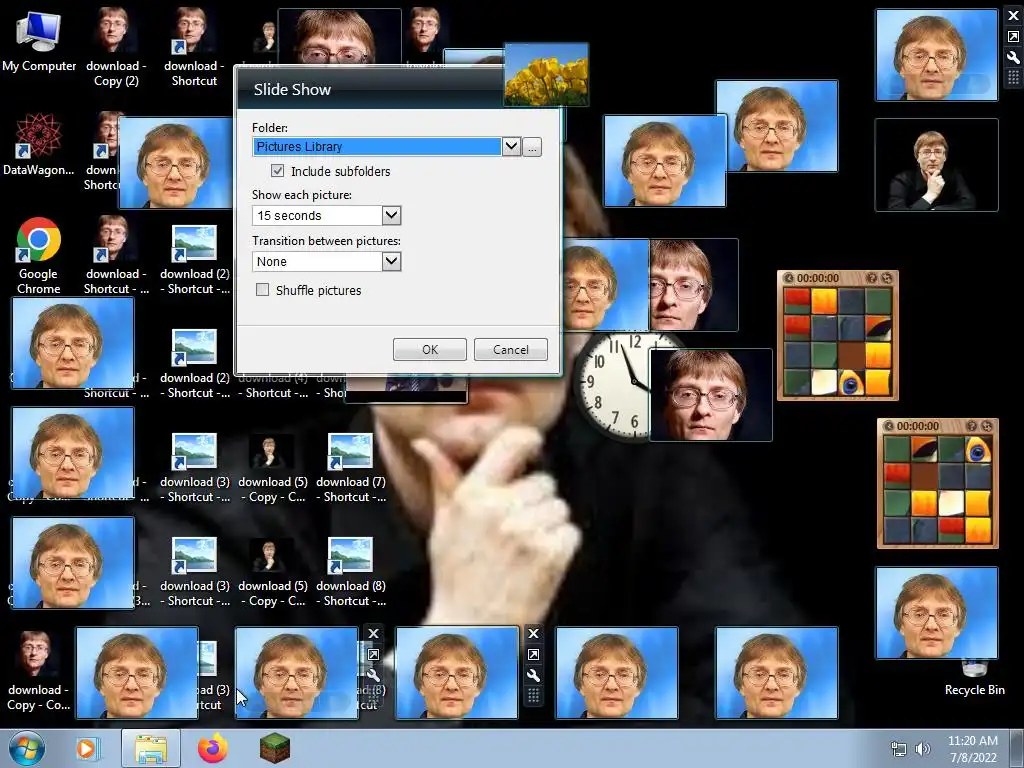Click the white tile in the left puzzle
The height and width of the screenshot is (768, 1024).
coord(824,383)
